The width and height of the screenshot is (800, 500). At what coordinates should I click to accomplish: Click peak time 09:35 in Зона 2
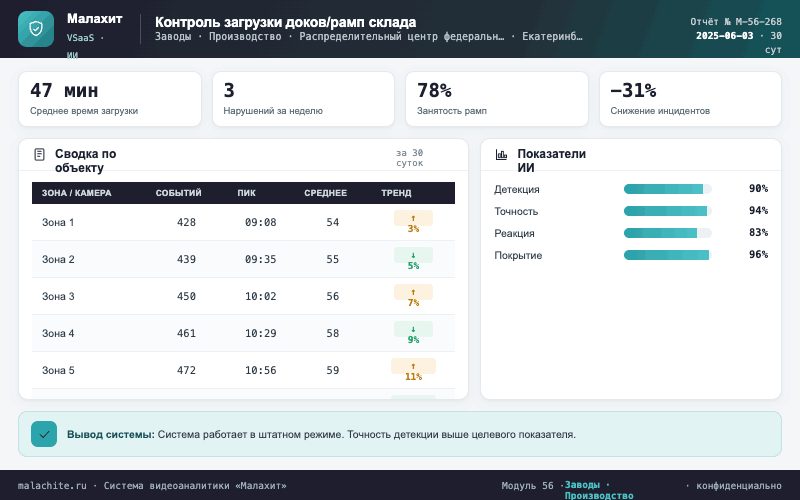coord(261,259)
